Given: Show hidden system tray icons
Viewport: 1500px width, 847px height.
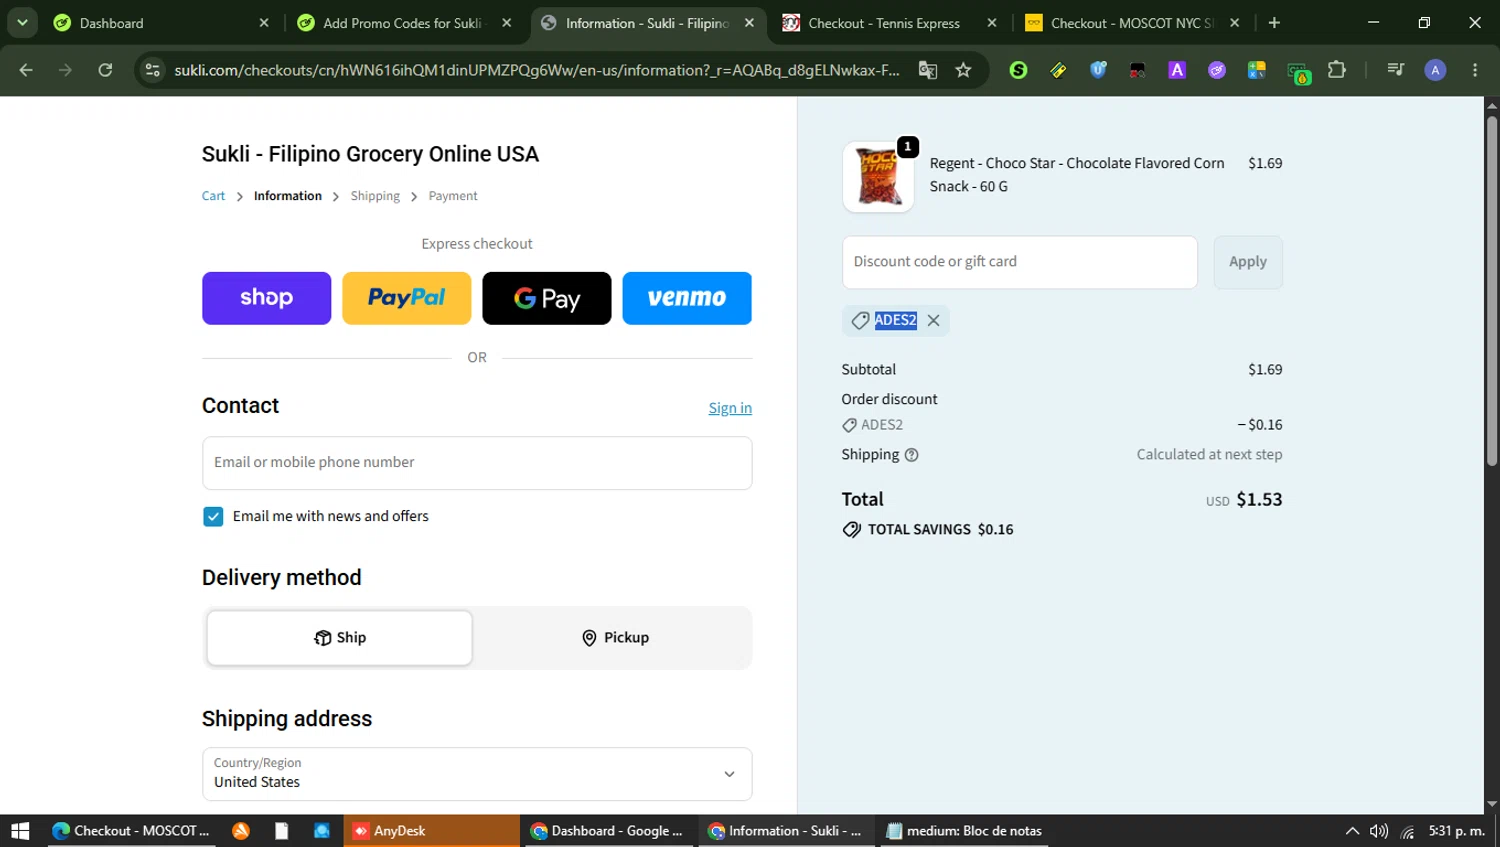Looking at the screenshot, I should [1352, 831].
